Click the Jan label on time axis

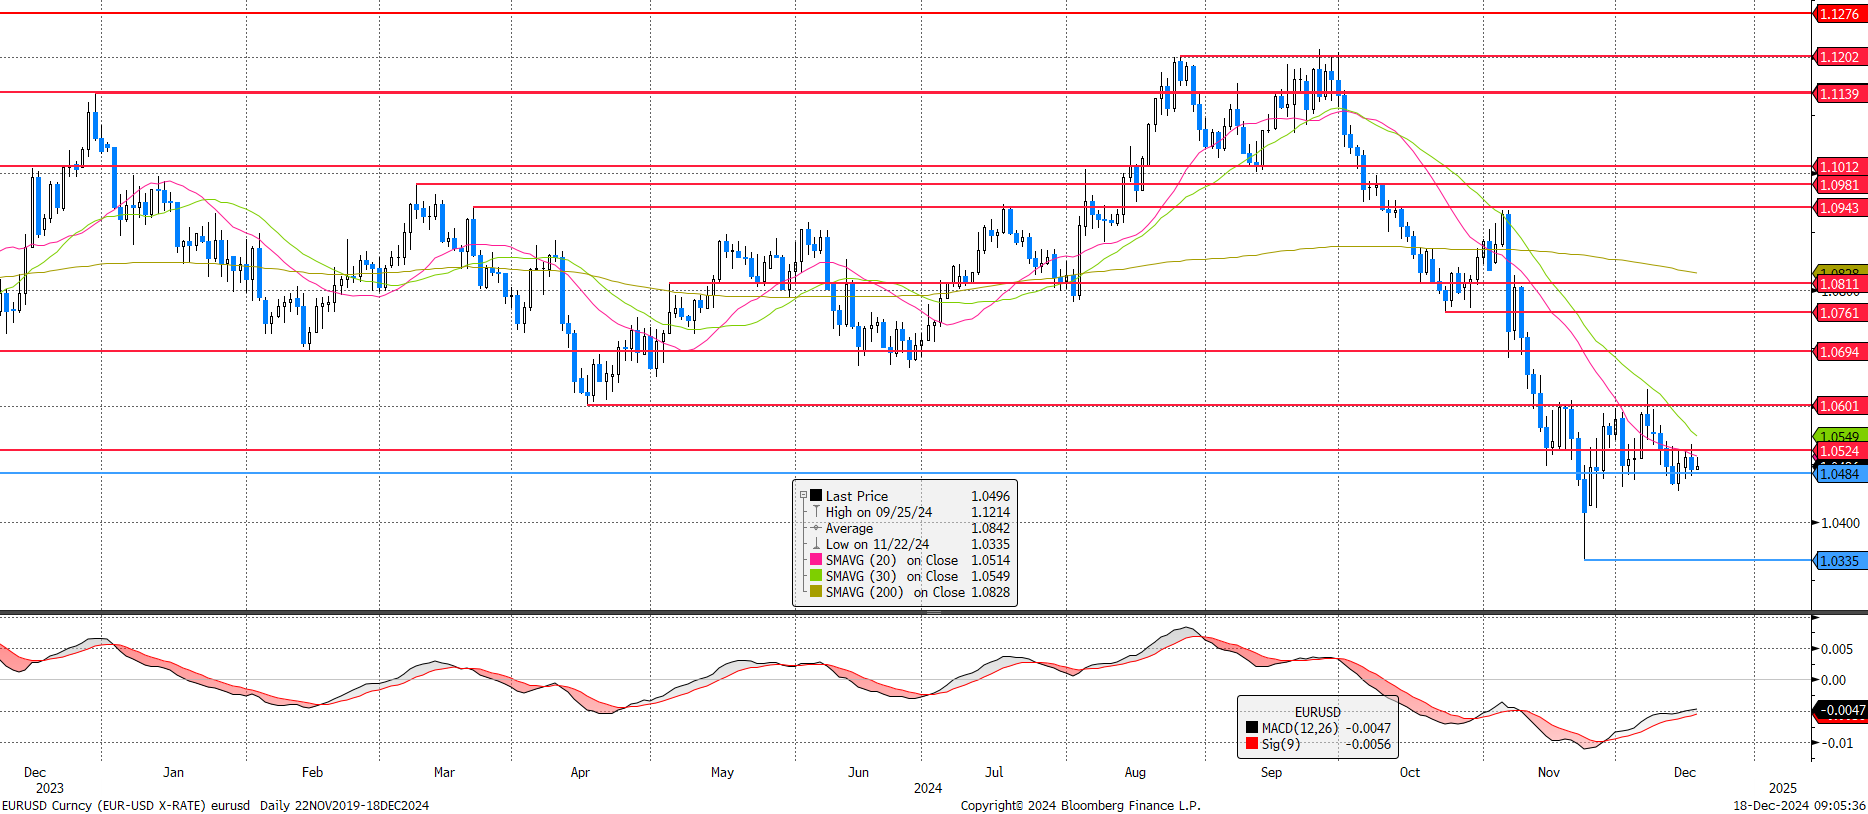pos(173,772)
